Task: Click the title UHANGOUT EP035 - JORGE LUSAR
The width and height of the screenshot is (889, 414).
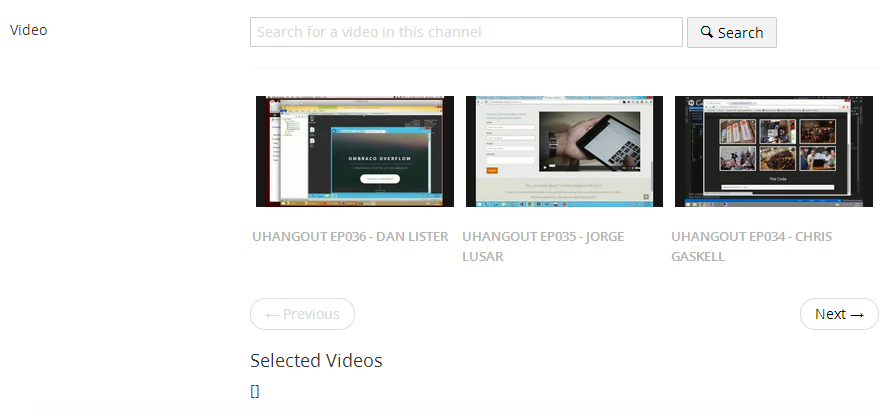Action: point(543,246)
